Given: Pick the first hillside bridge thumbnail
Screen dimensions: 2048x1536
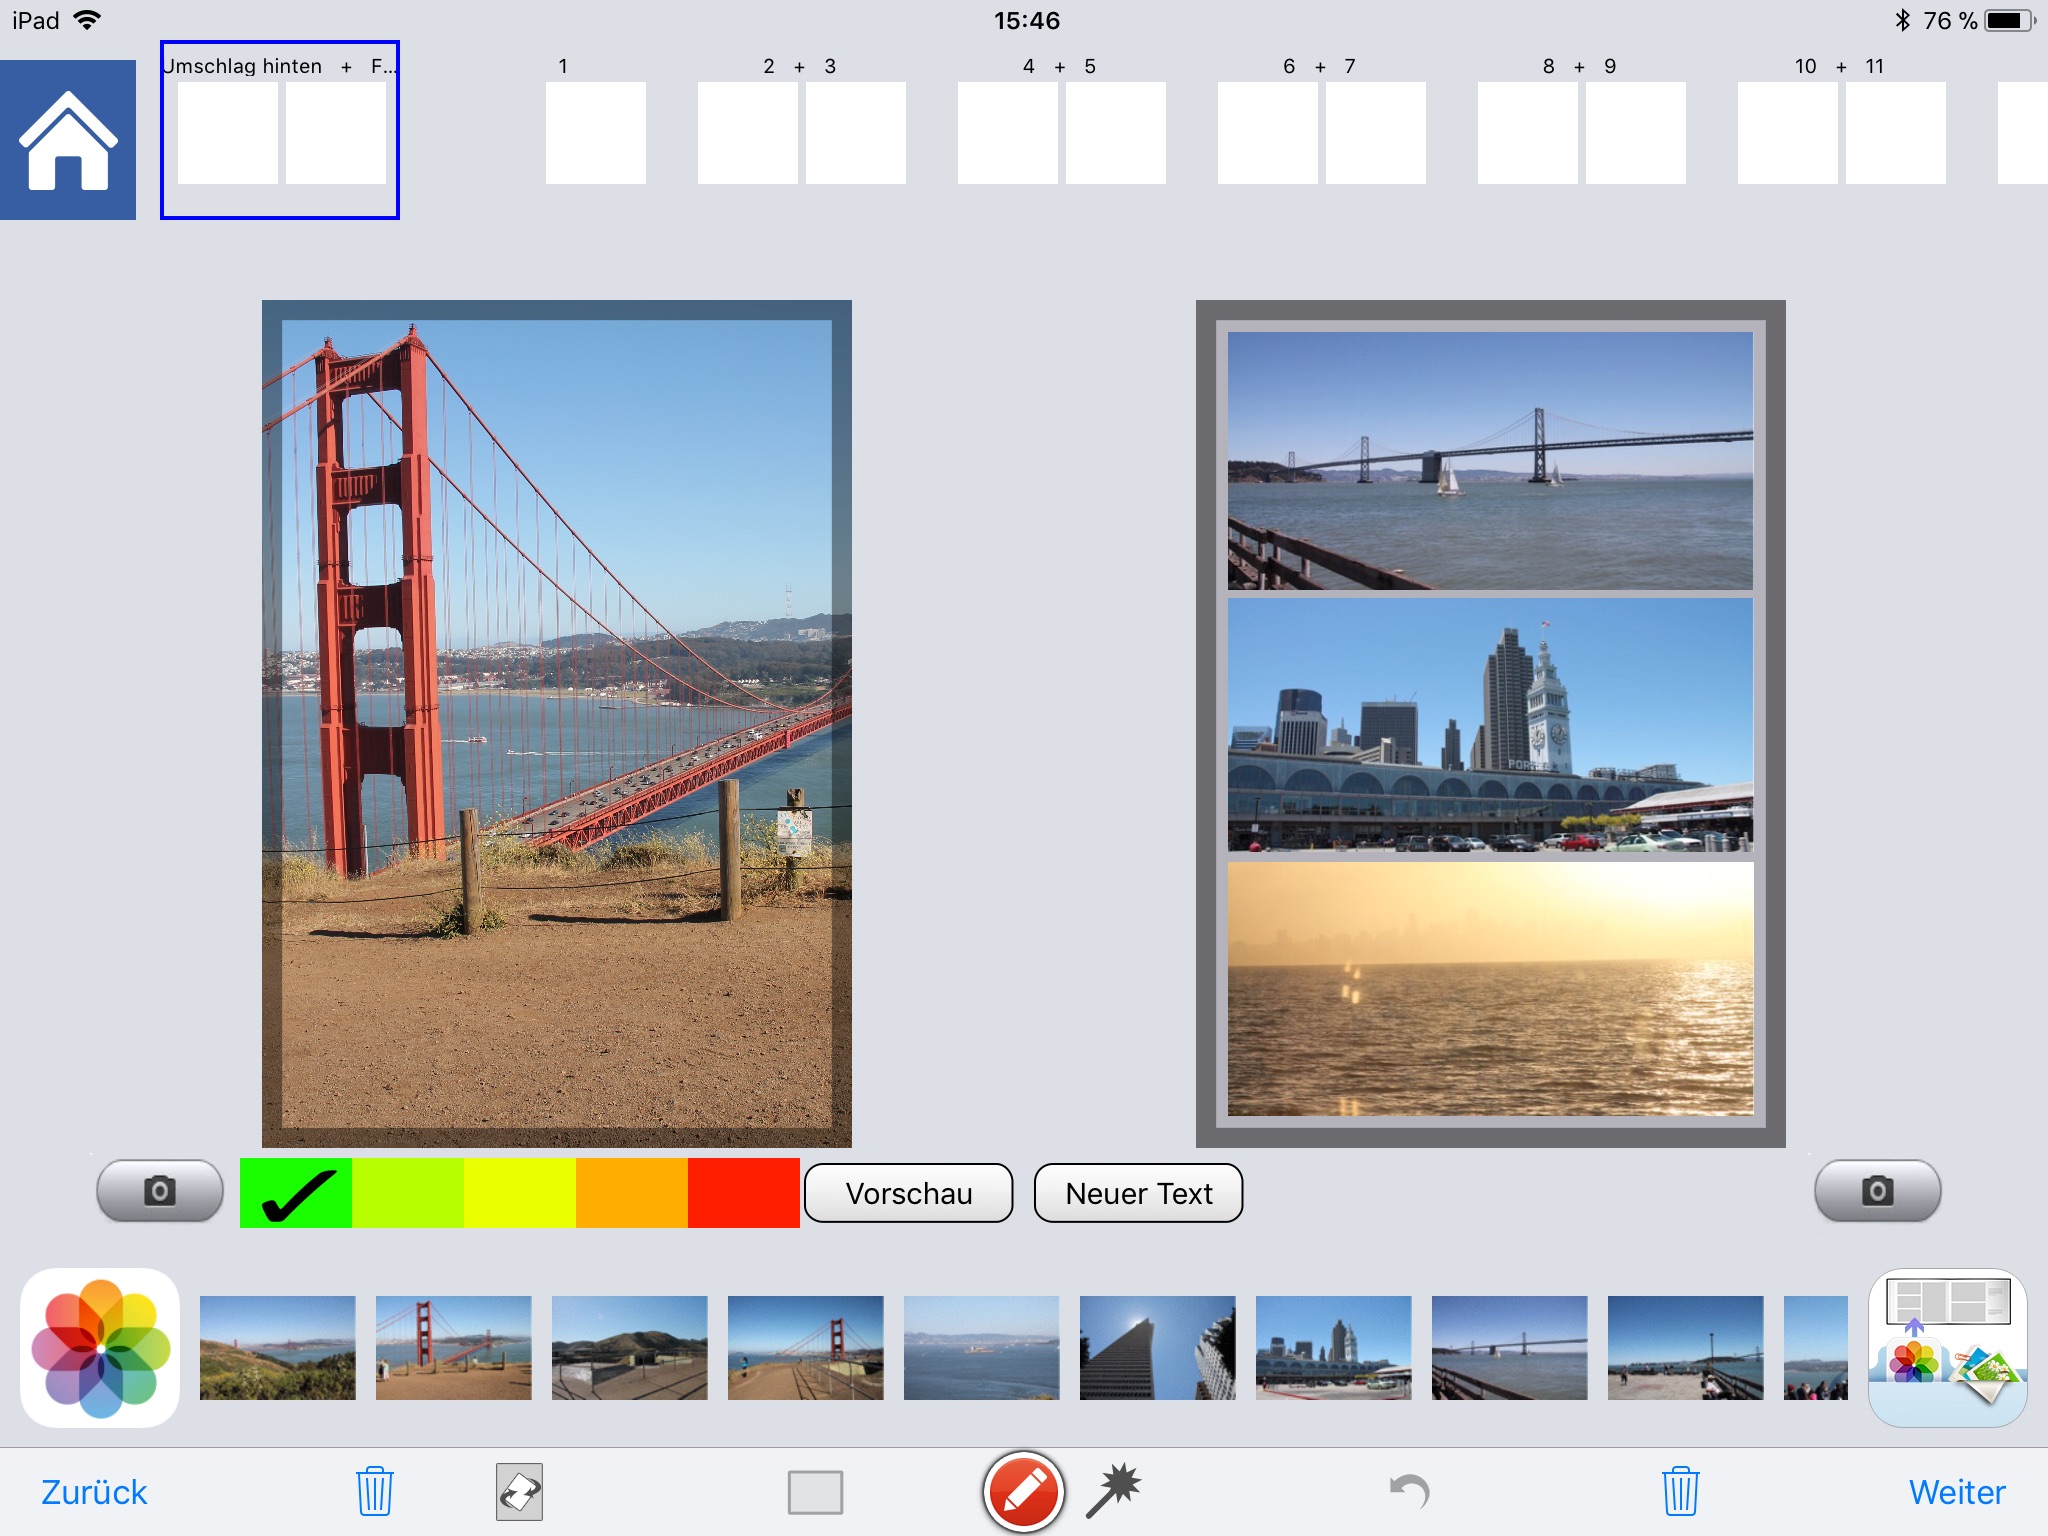Looking at the screenshot, I should 278,1347.
